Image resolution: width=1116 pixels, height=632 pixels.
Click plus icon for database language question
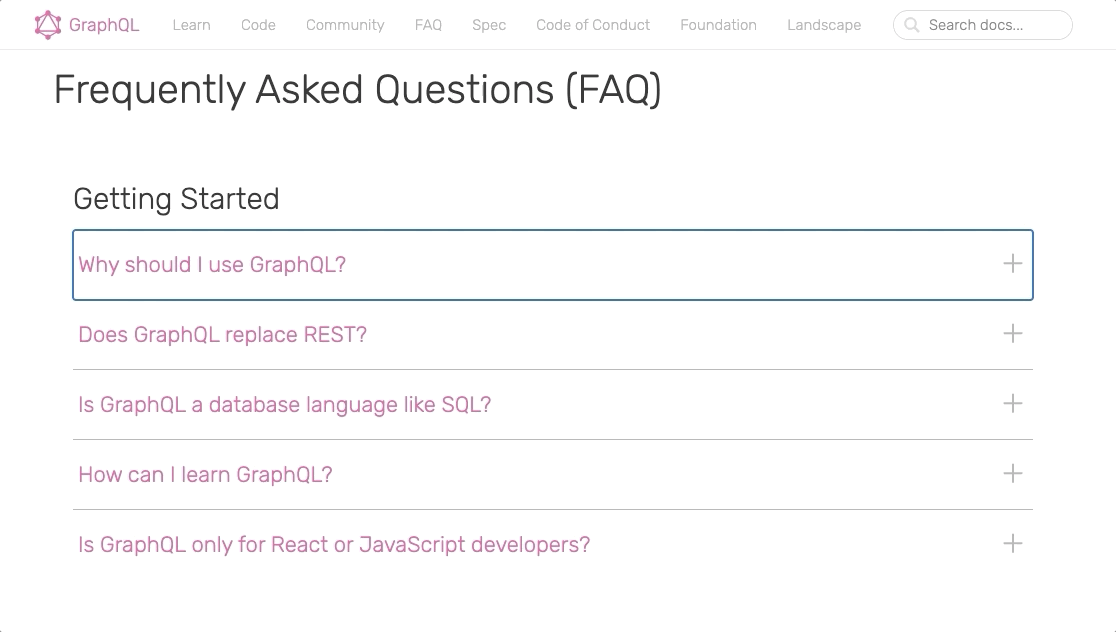click(1012, 404)
